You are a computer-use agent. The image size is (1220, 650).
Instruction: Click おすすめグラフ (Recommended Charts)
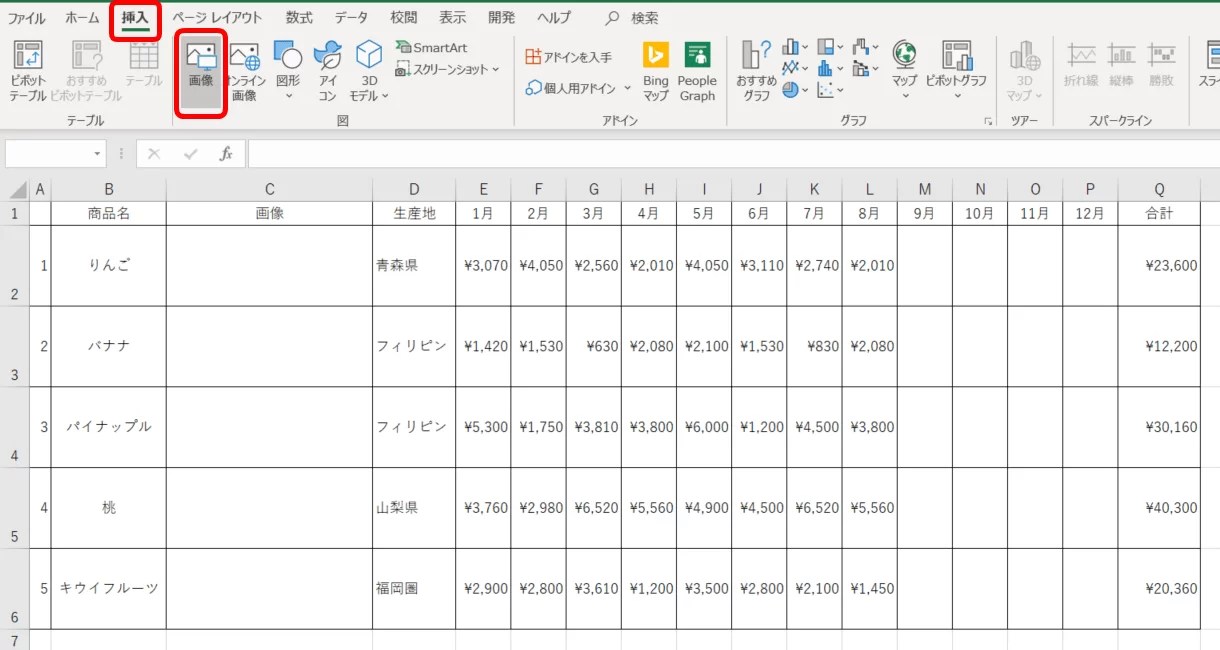coord(757,72)
